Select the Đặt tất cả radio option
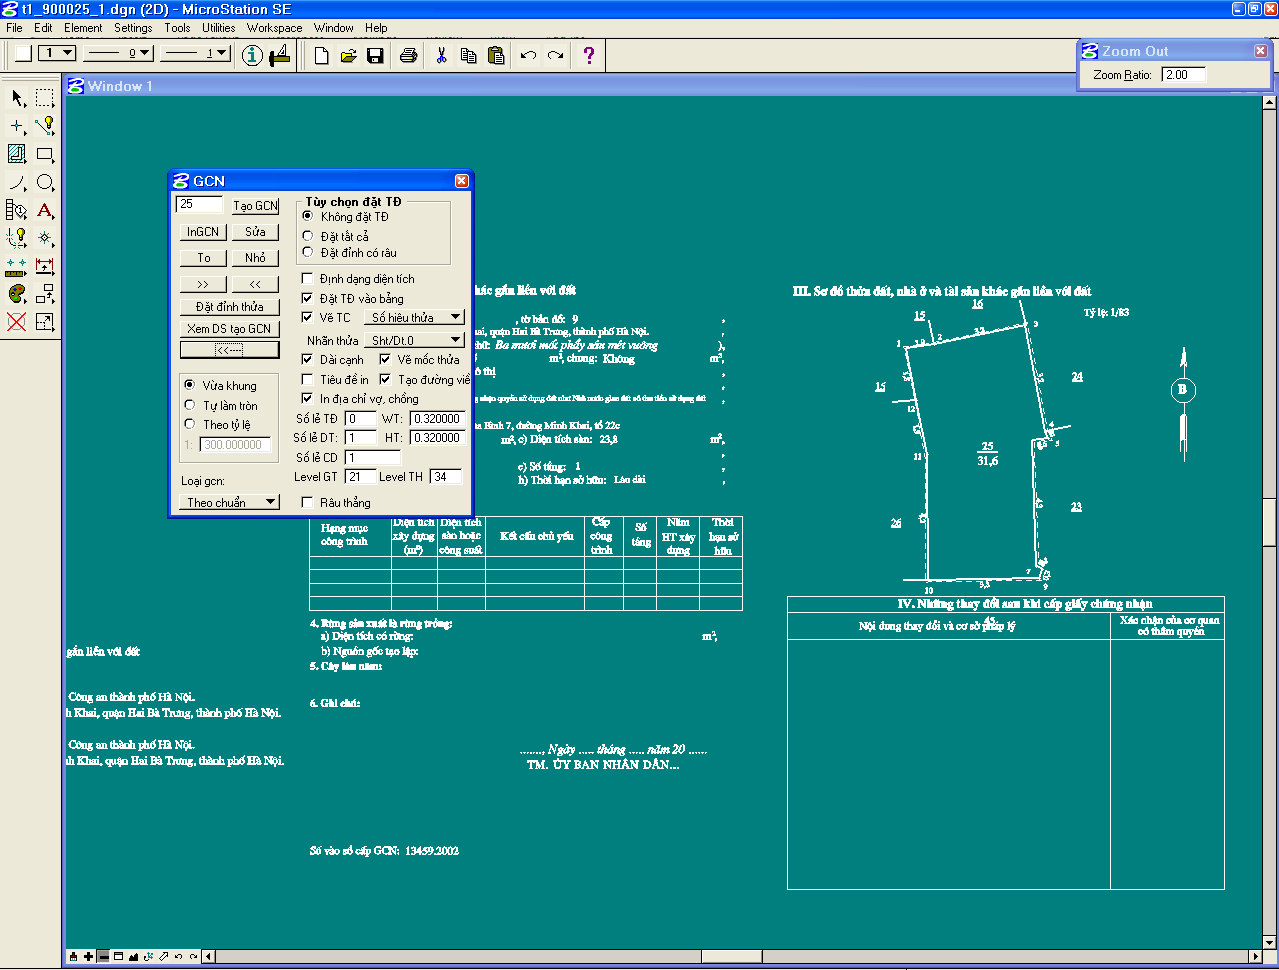The image size is (1279, 970). click(308, 236)
